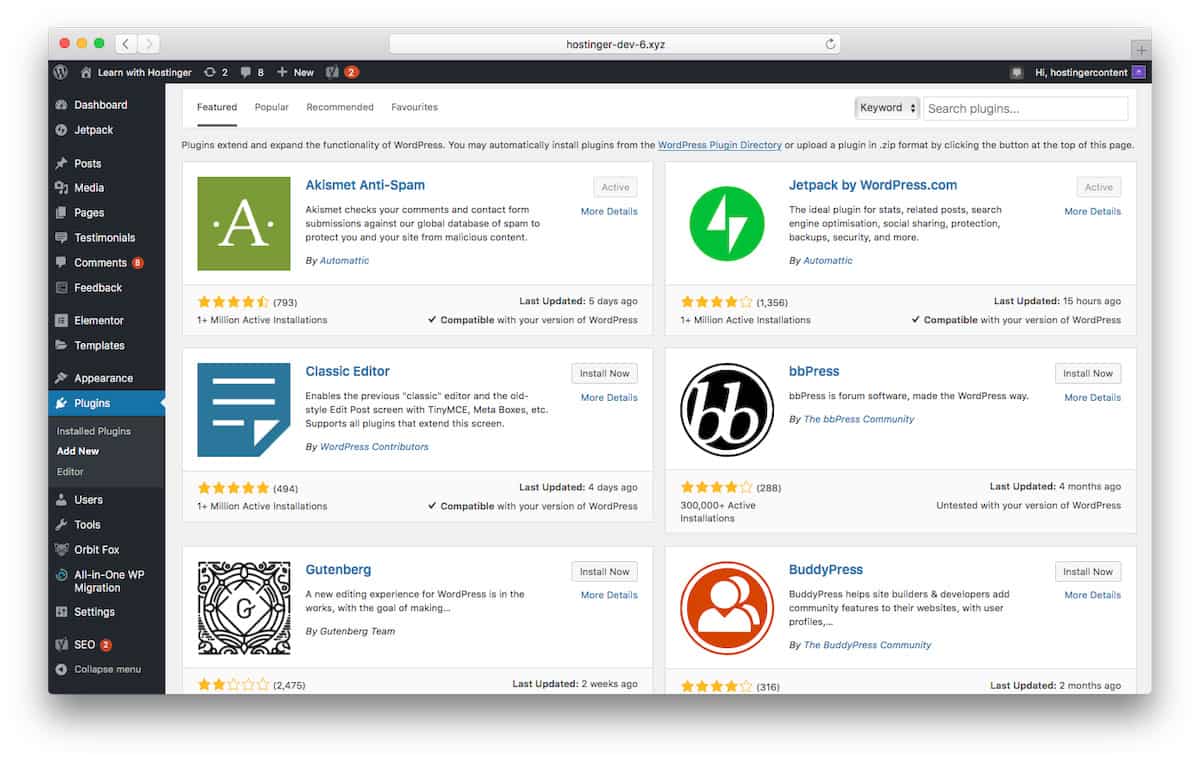The image size is (1200, 763).
Task: Click the Gutenberg ornate G thumbnail
Action: (x=244, y=608)
